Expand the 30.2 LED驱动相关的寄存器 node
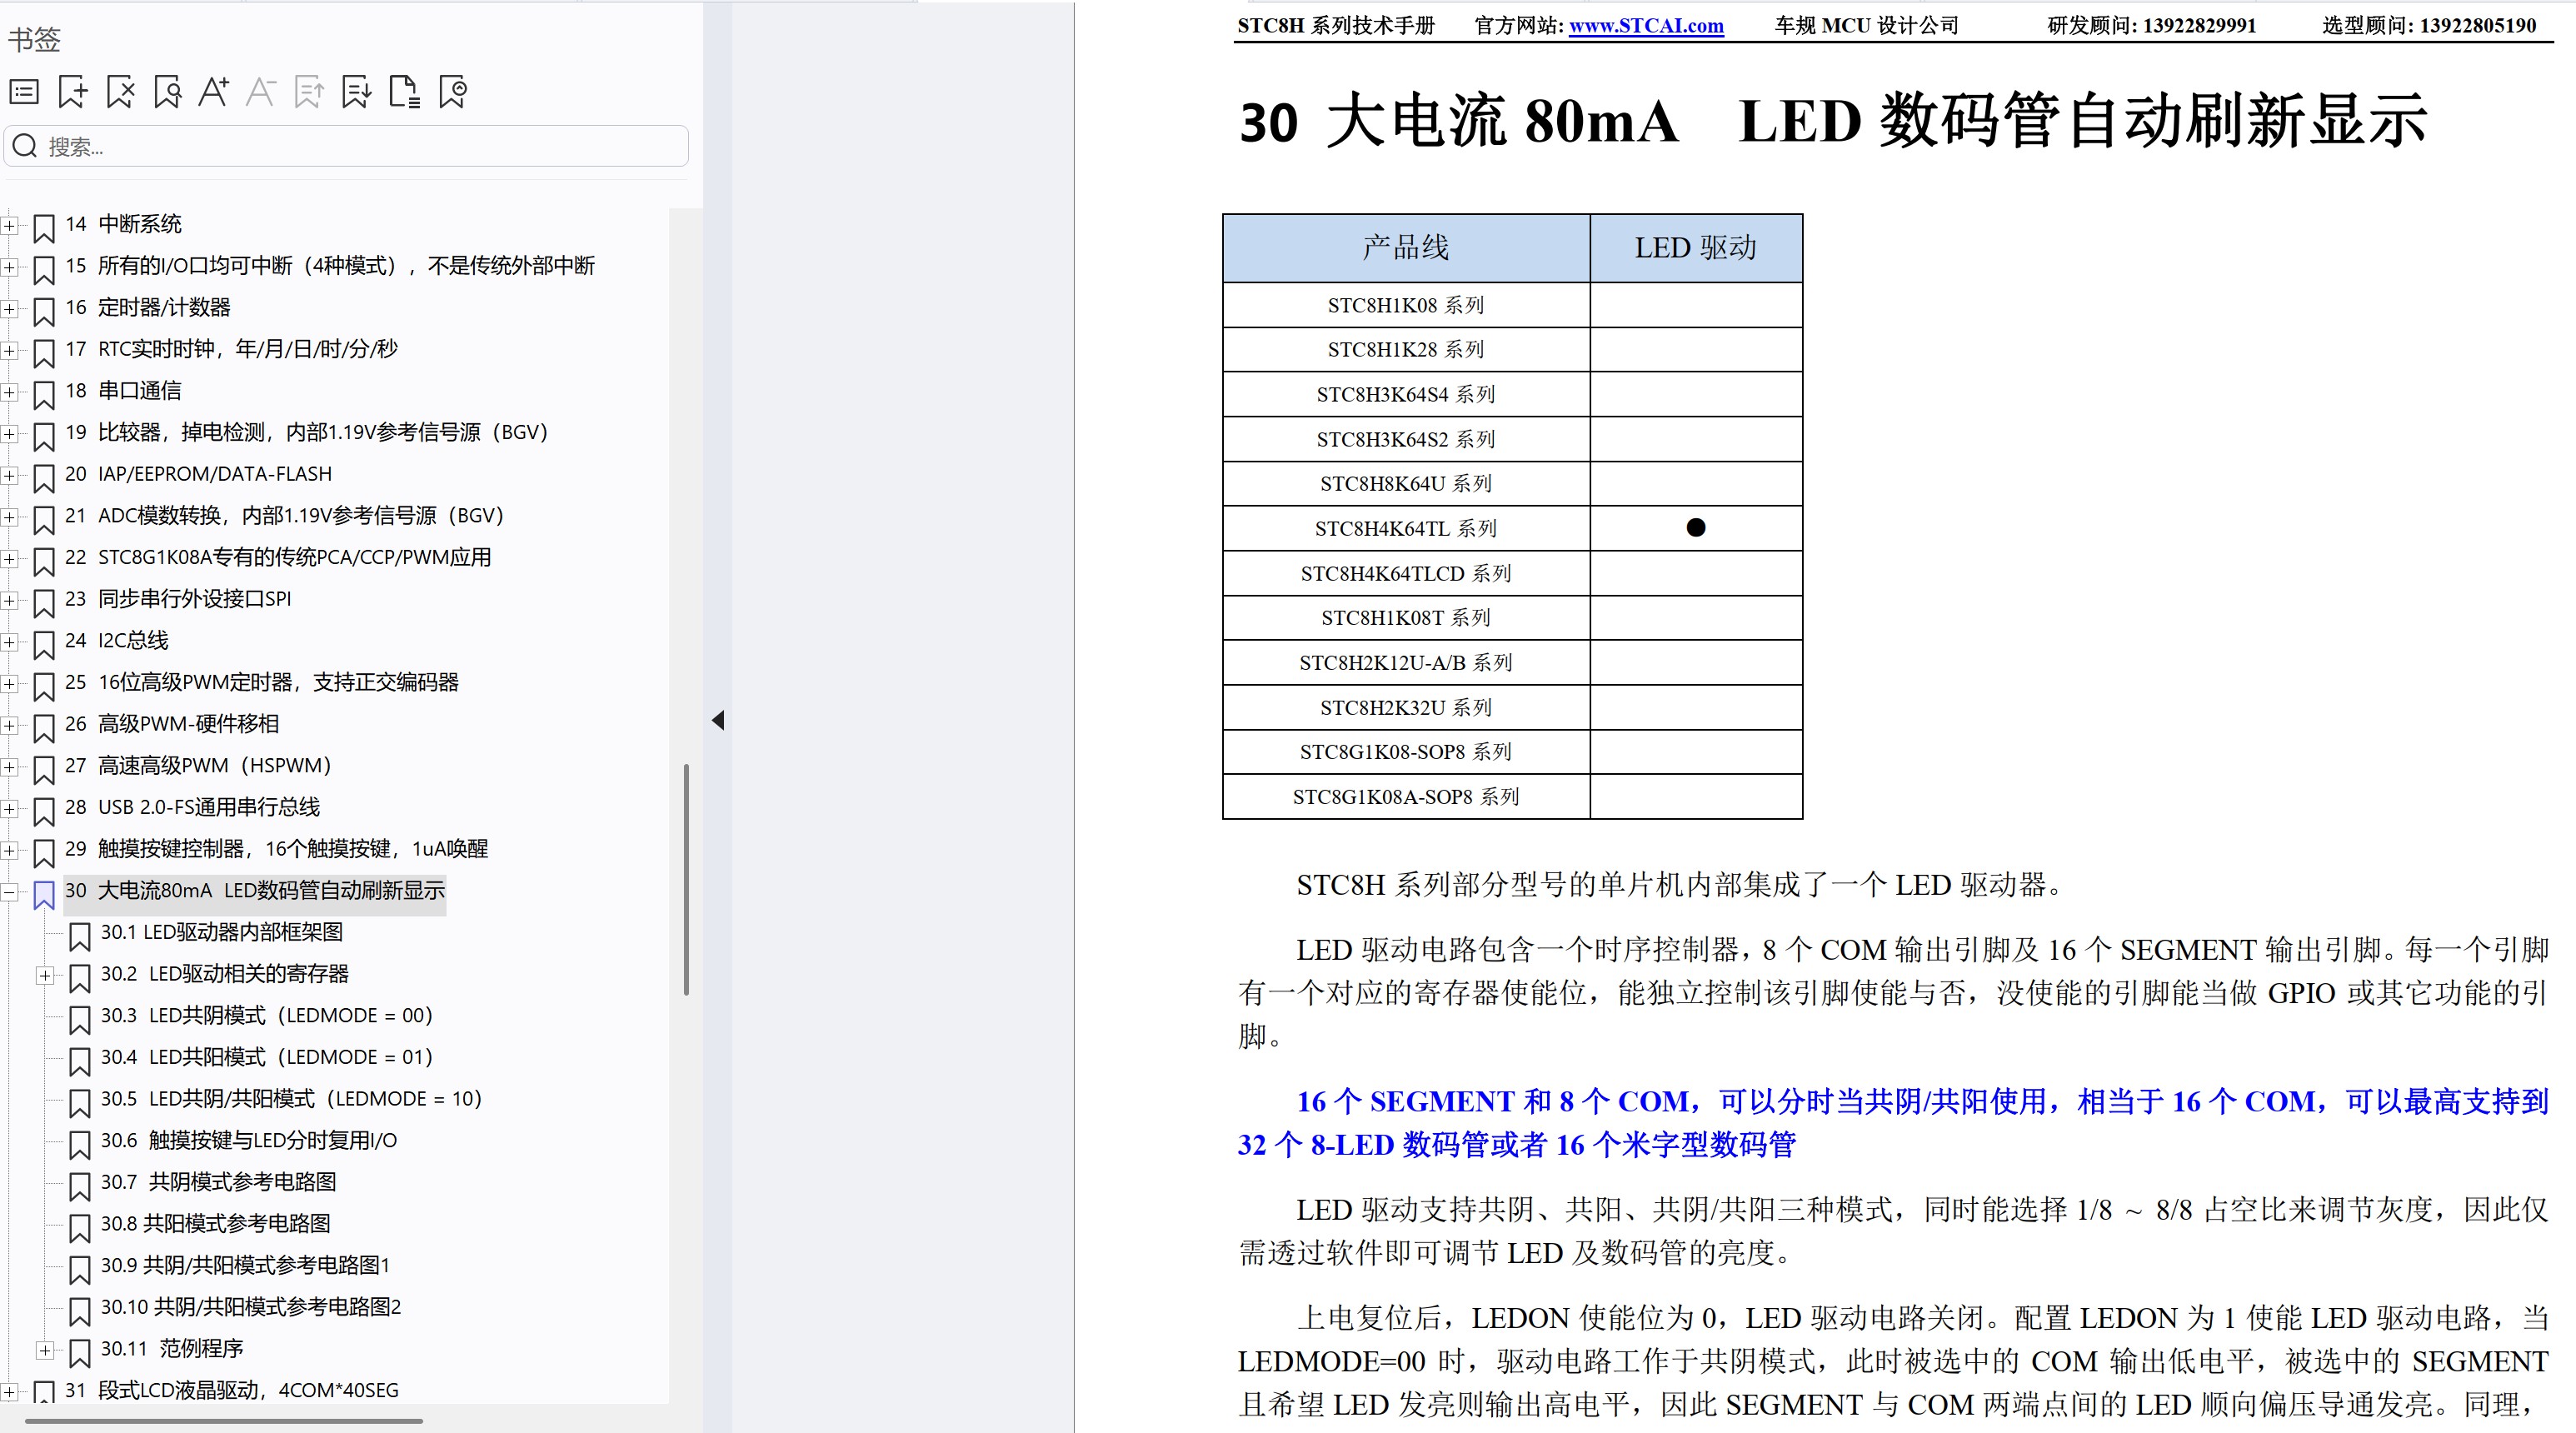2576x1433 pixels. click(x=45, y=974)
